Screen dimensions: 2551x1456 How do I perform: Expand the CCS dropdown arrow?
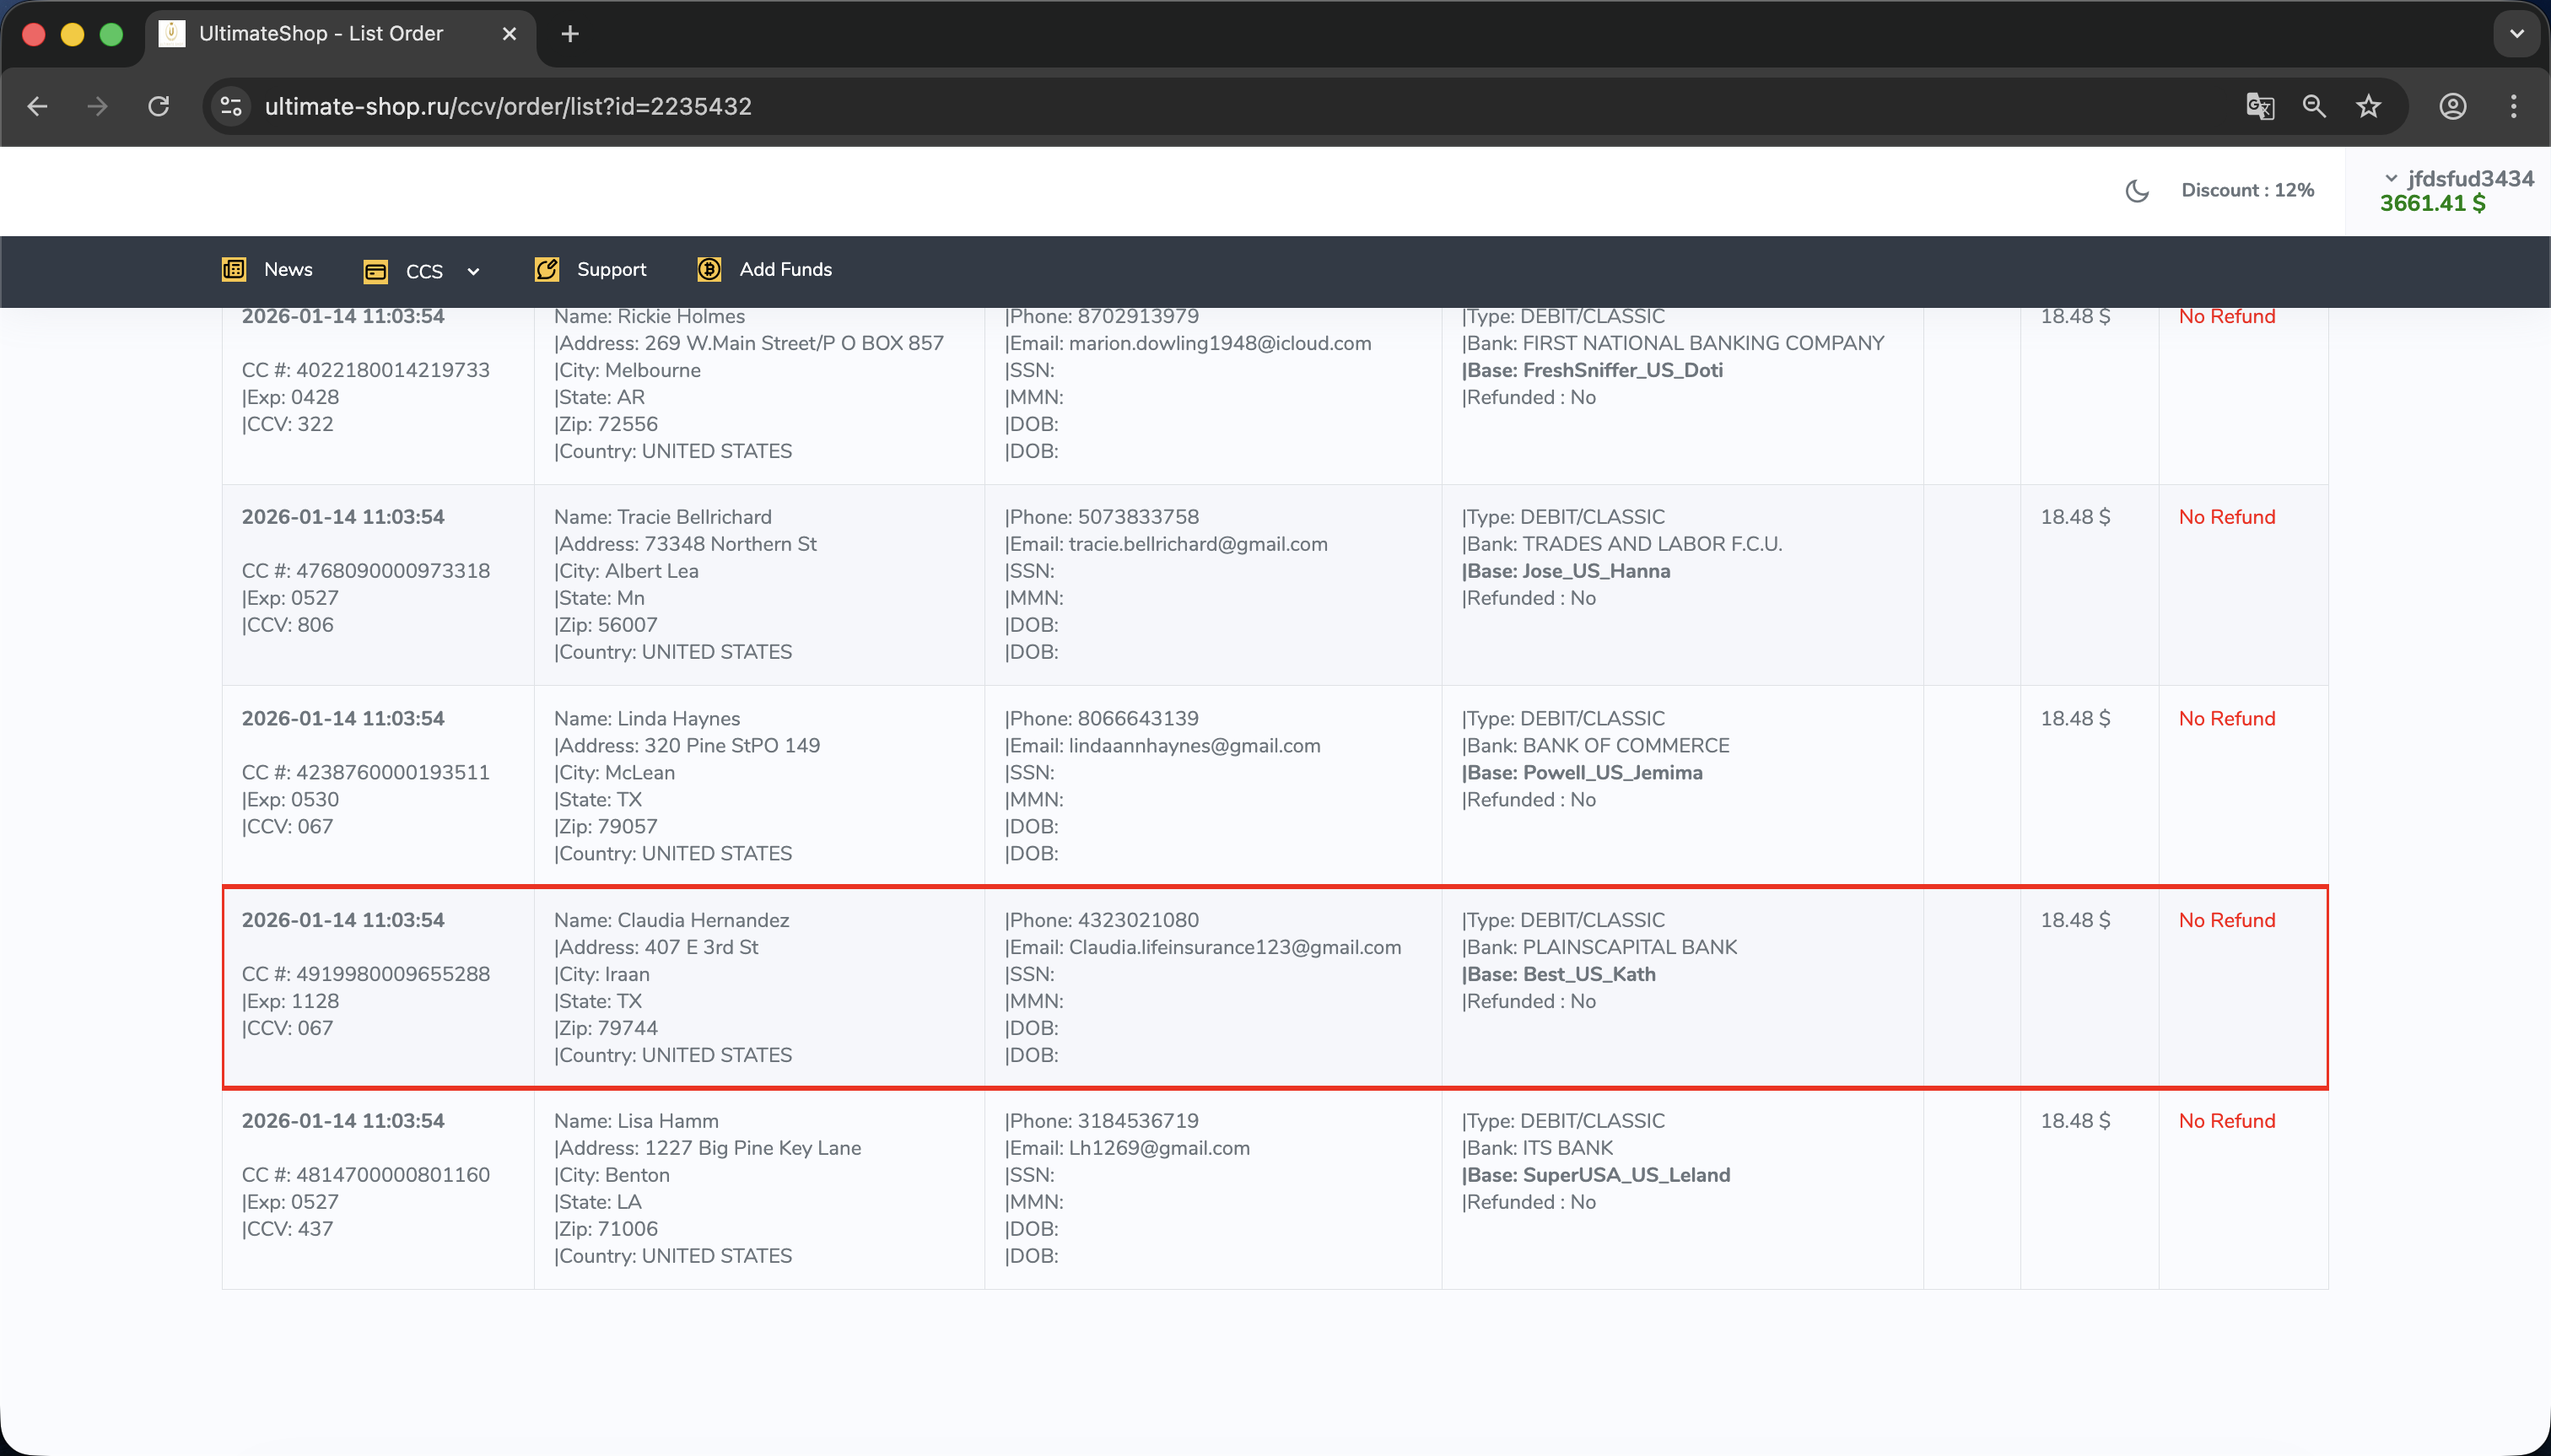pyautogui.click(x=473, y=271)
